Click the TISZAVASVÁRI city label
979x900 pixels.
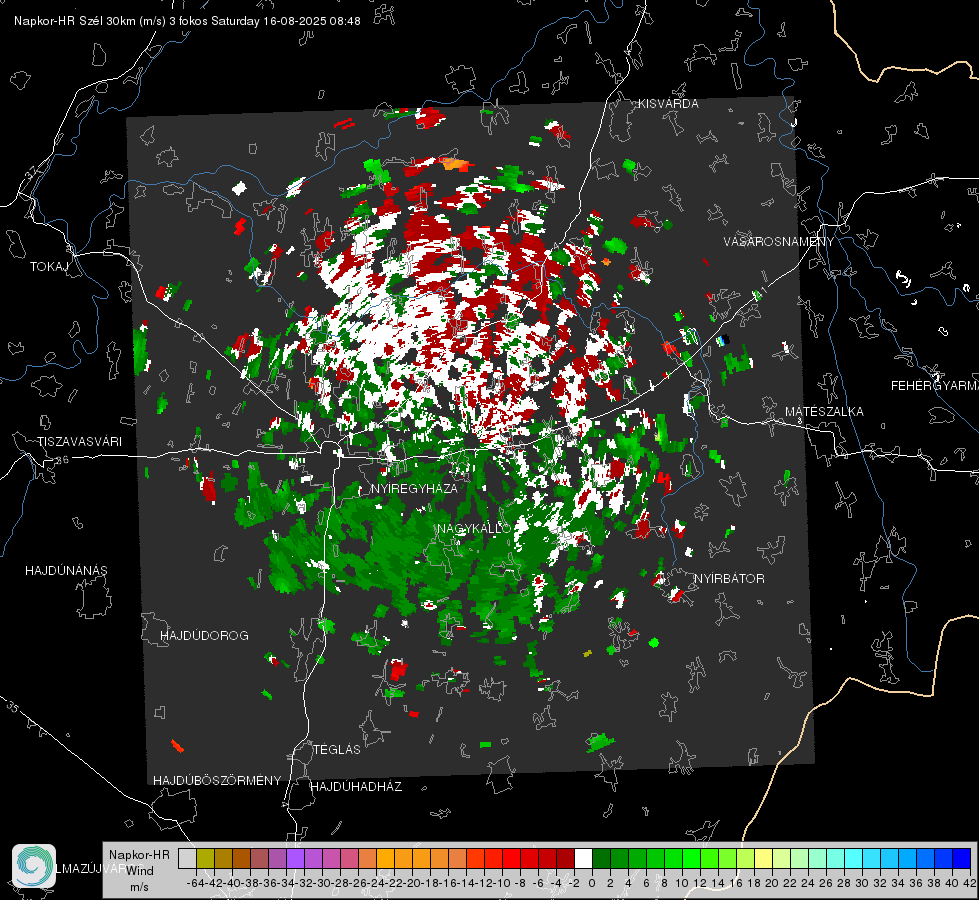pyautogui.click(x=79, y=442)
